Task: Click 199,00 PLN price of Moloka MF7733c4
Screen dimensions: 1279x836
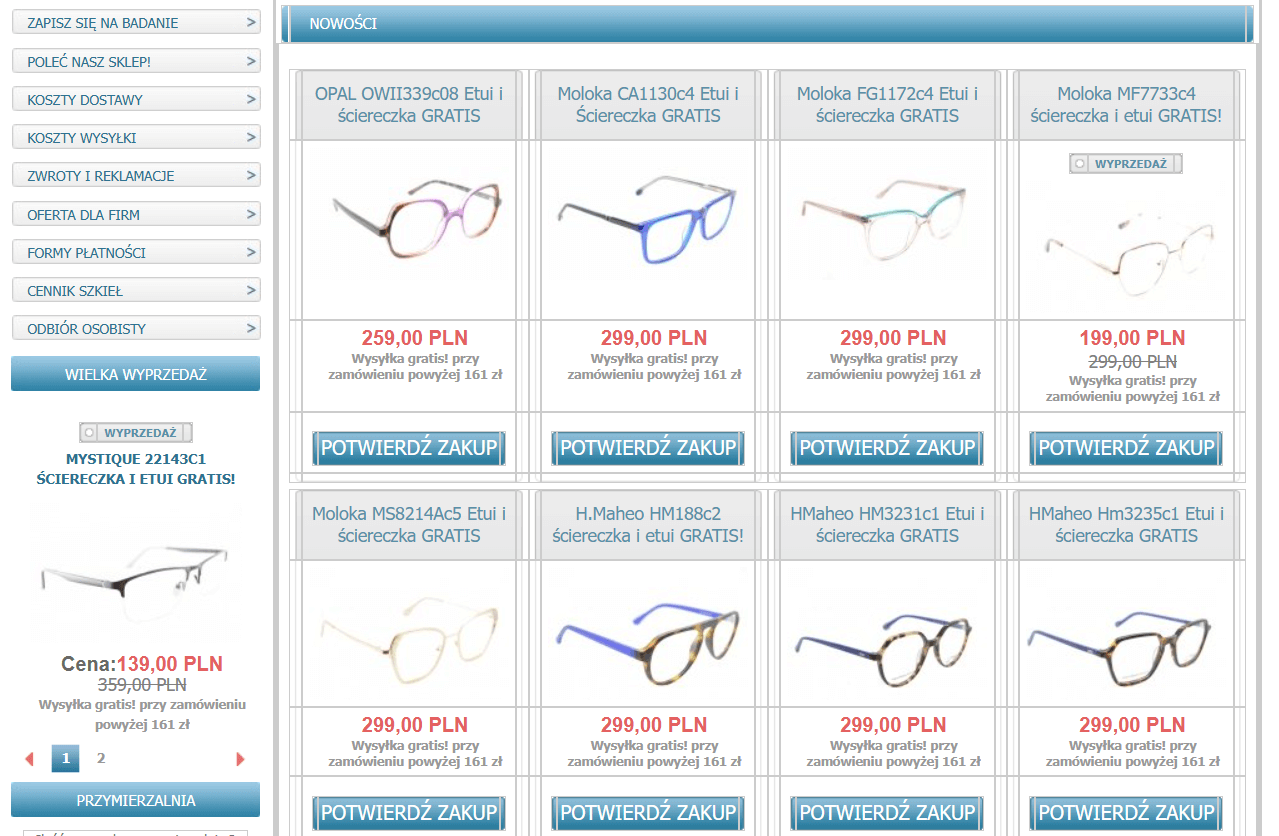Action: click(1132, 338)
